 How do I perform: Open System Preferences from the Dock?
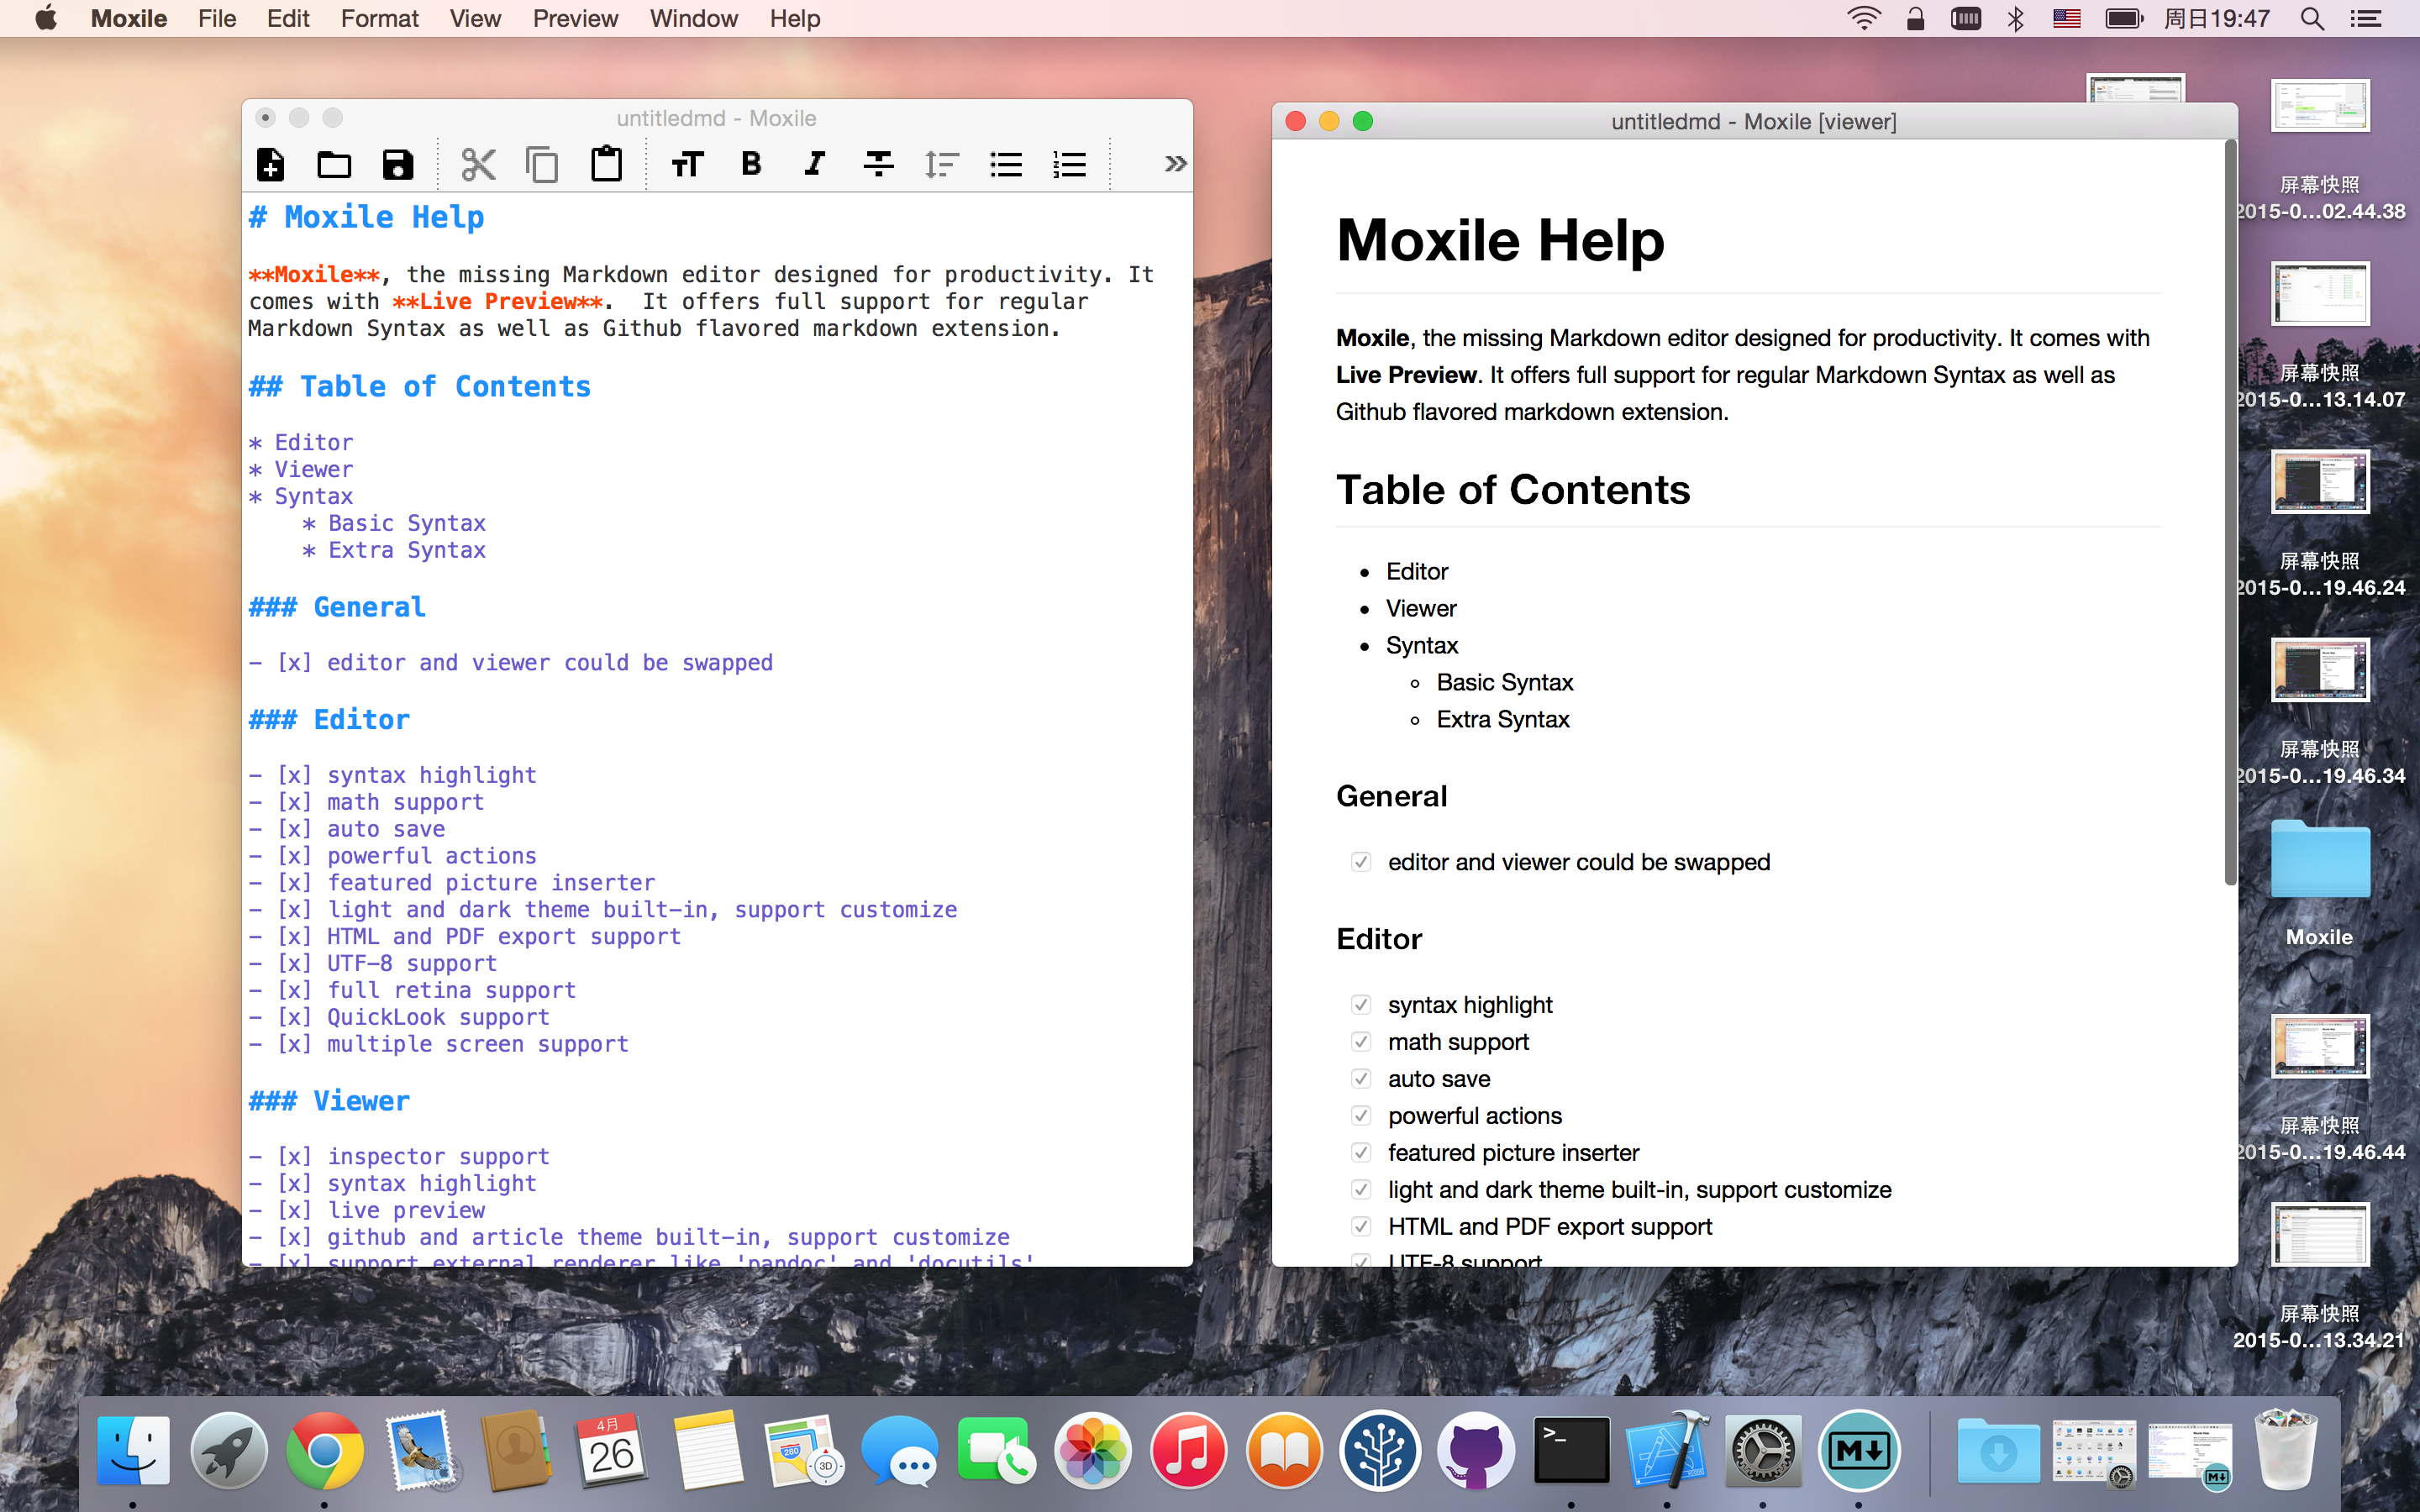coord(1763,1450)
